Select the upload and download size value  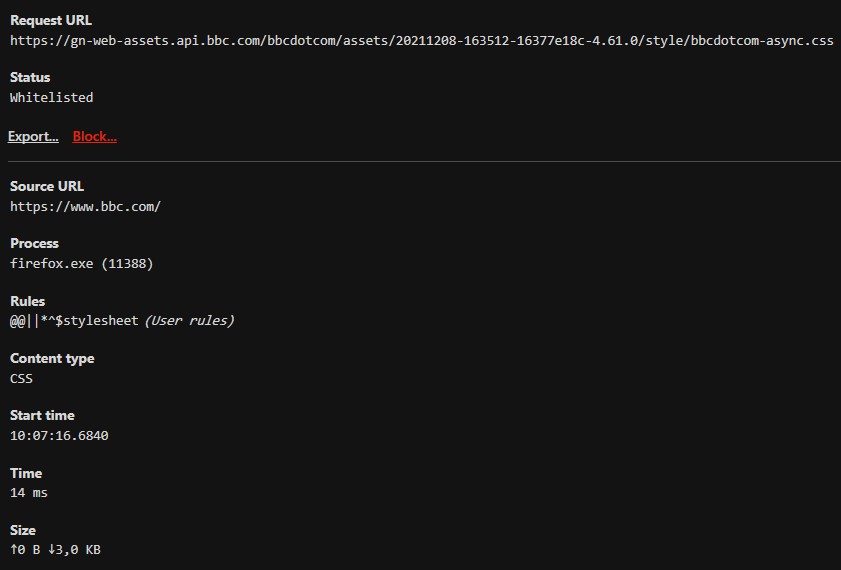(x=55, y=550)
